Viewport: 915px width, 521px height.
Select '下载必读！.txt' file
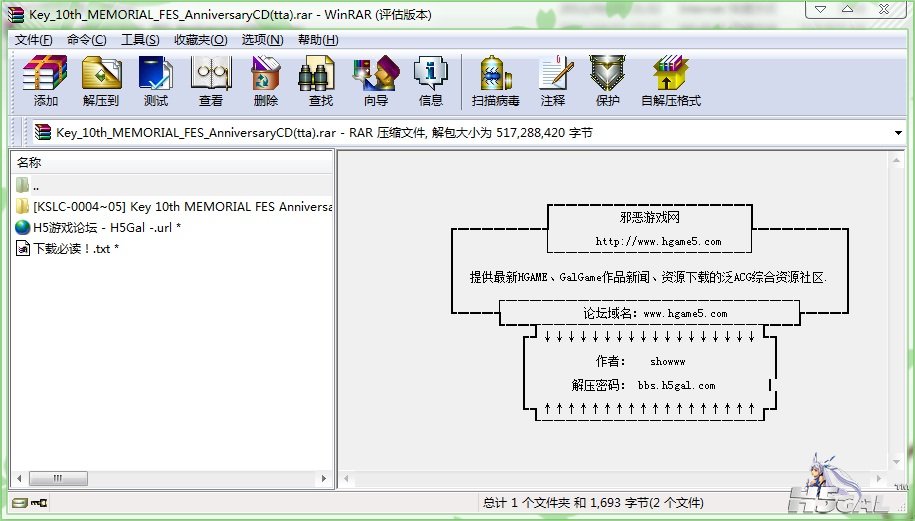point(68,249)
